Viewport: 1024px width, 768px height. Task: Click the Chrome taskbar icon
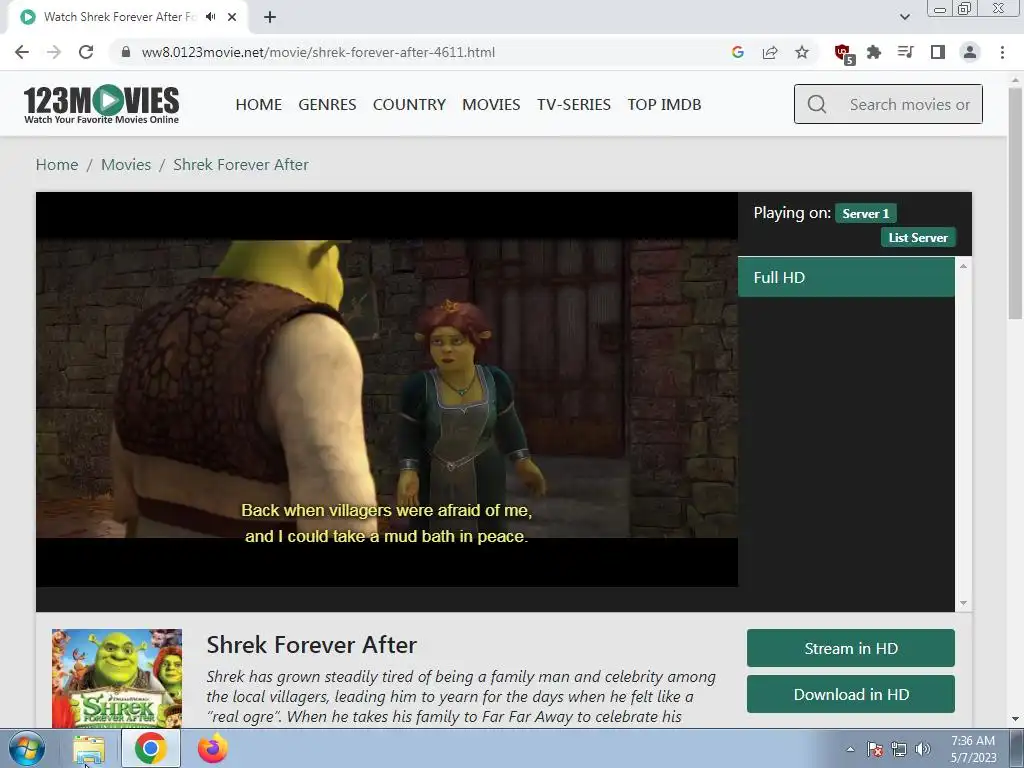(151, 748)
